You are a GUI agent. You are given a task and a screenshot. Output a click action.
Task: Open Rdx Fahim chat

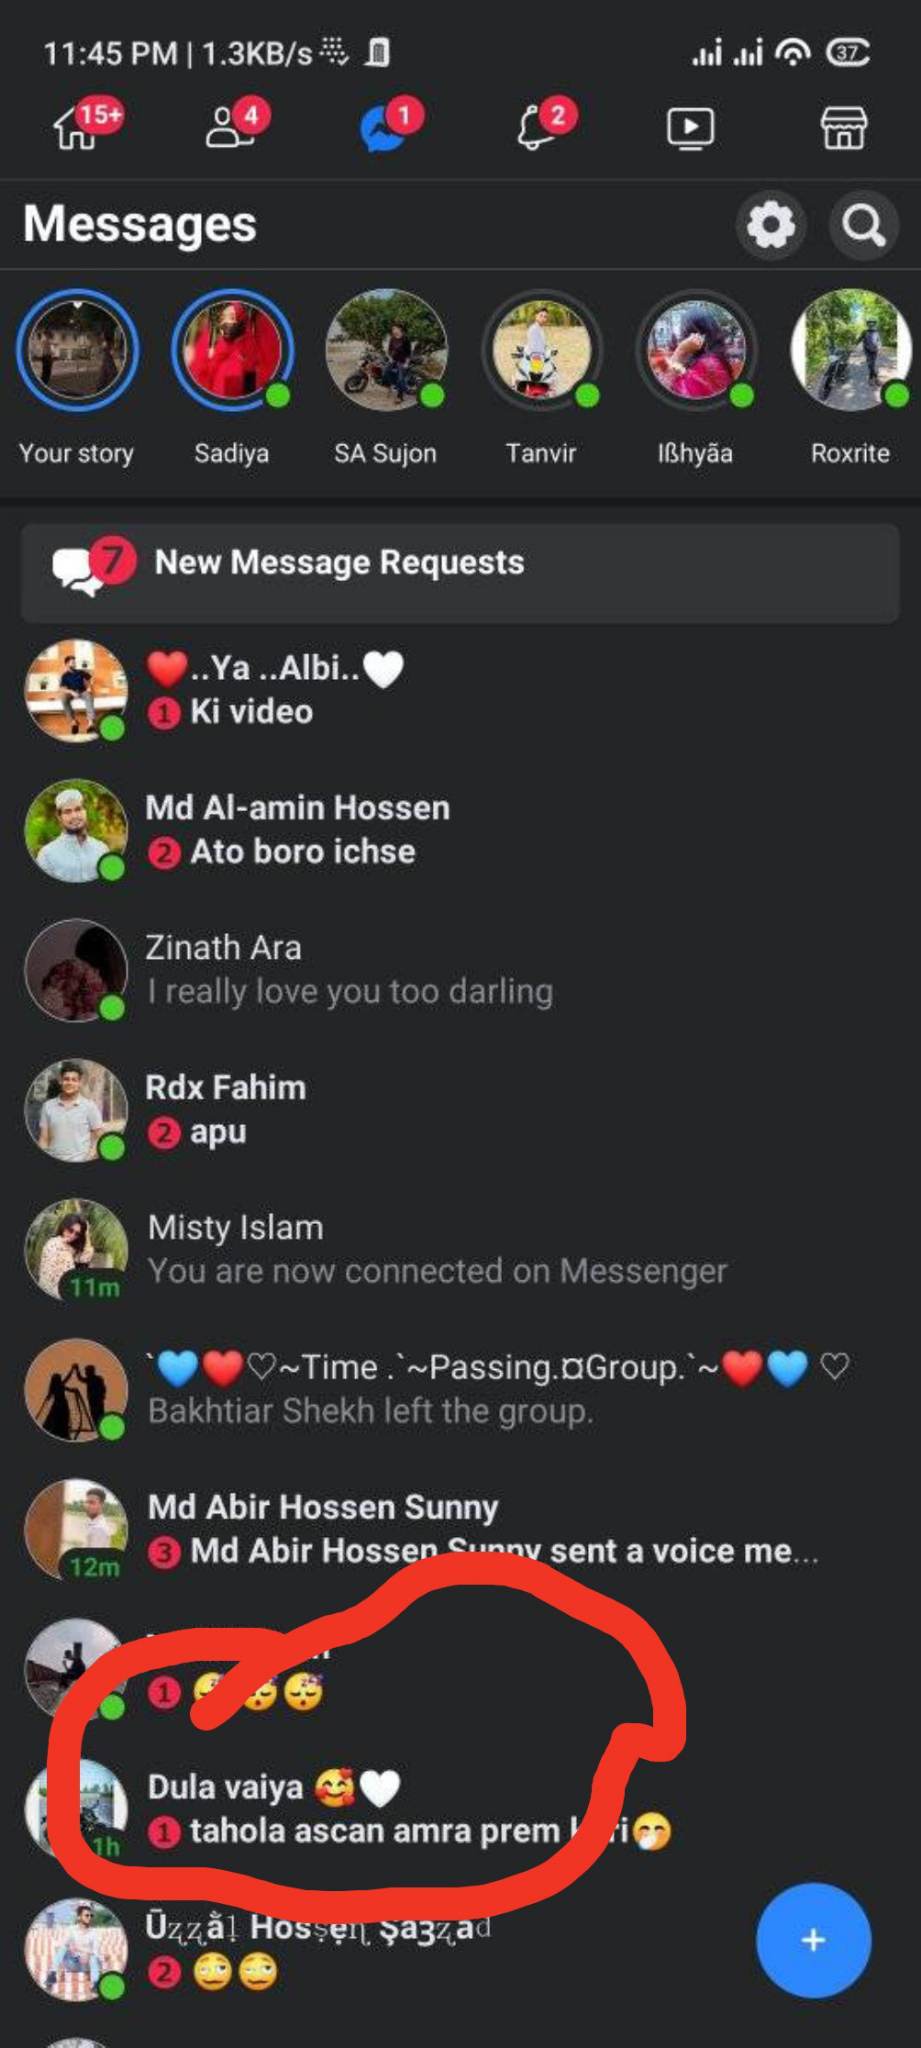pyautogui.click(x=460, y=1110)
